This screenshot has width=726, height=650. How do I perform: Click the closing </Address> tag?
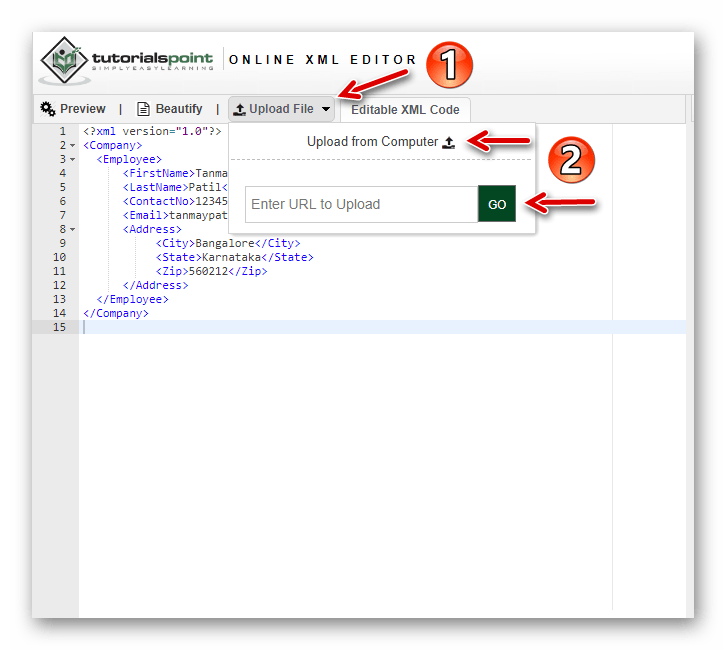[x=156, y=285]
